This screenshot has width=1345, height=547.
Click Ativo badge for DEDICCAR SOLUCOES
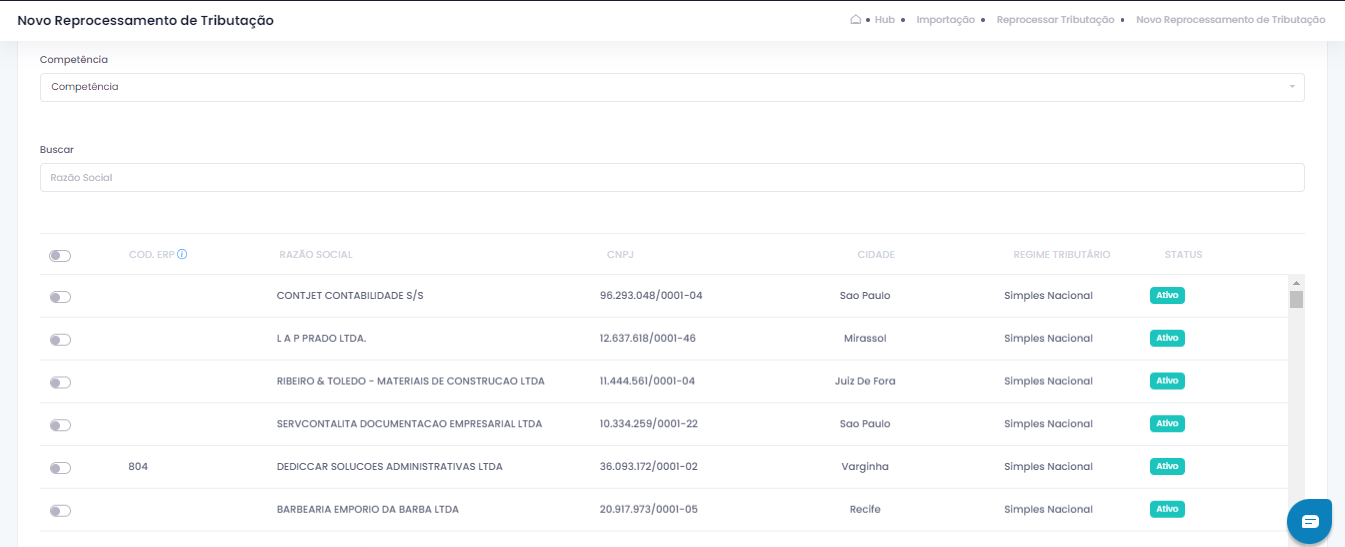click(x=1167, y=467)
